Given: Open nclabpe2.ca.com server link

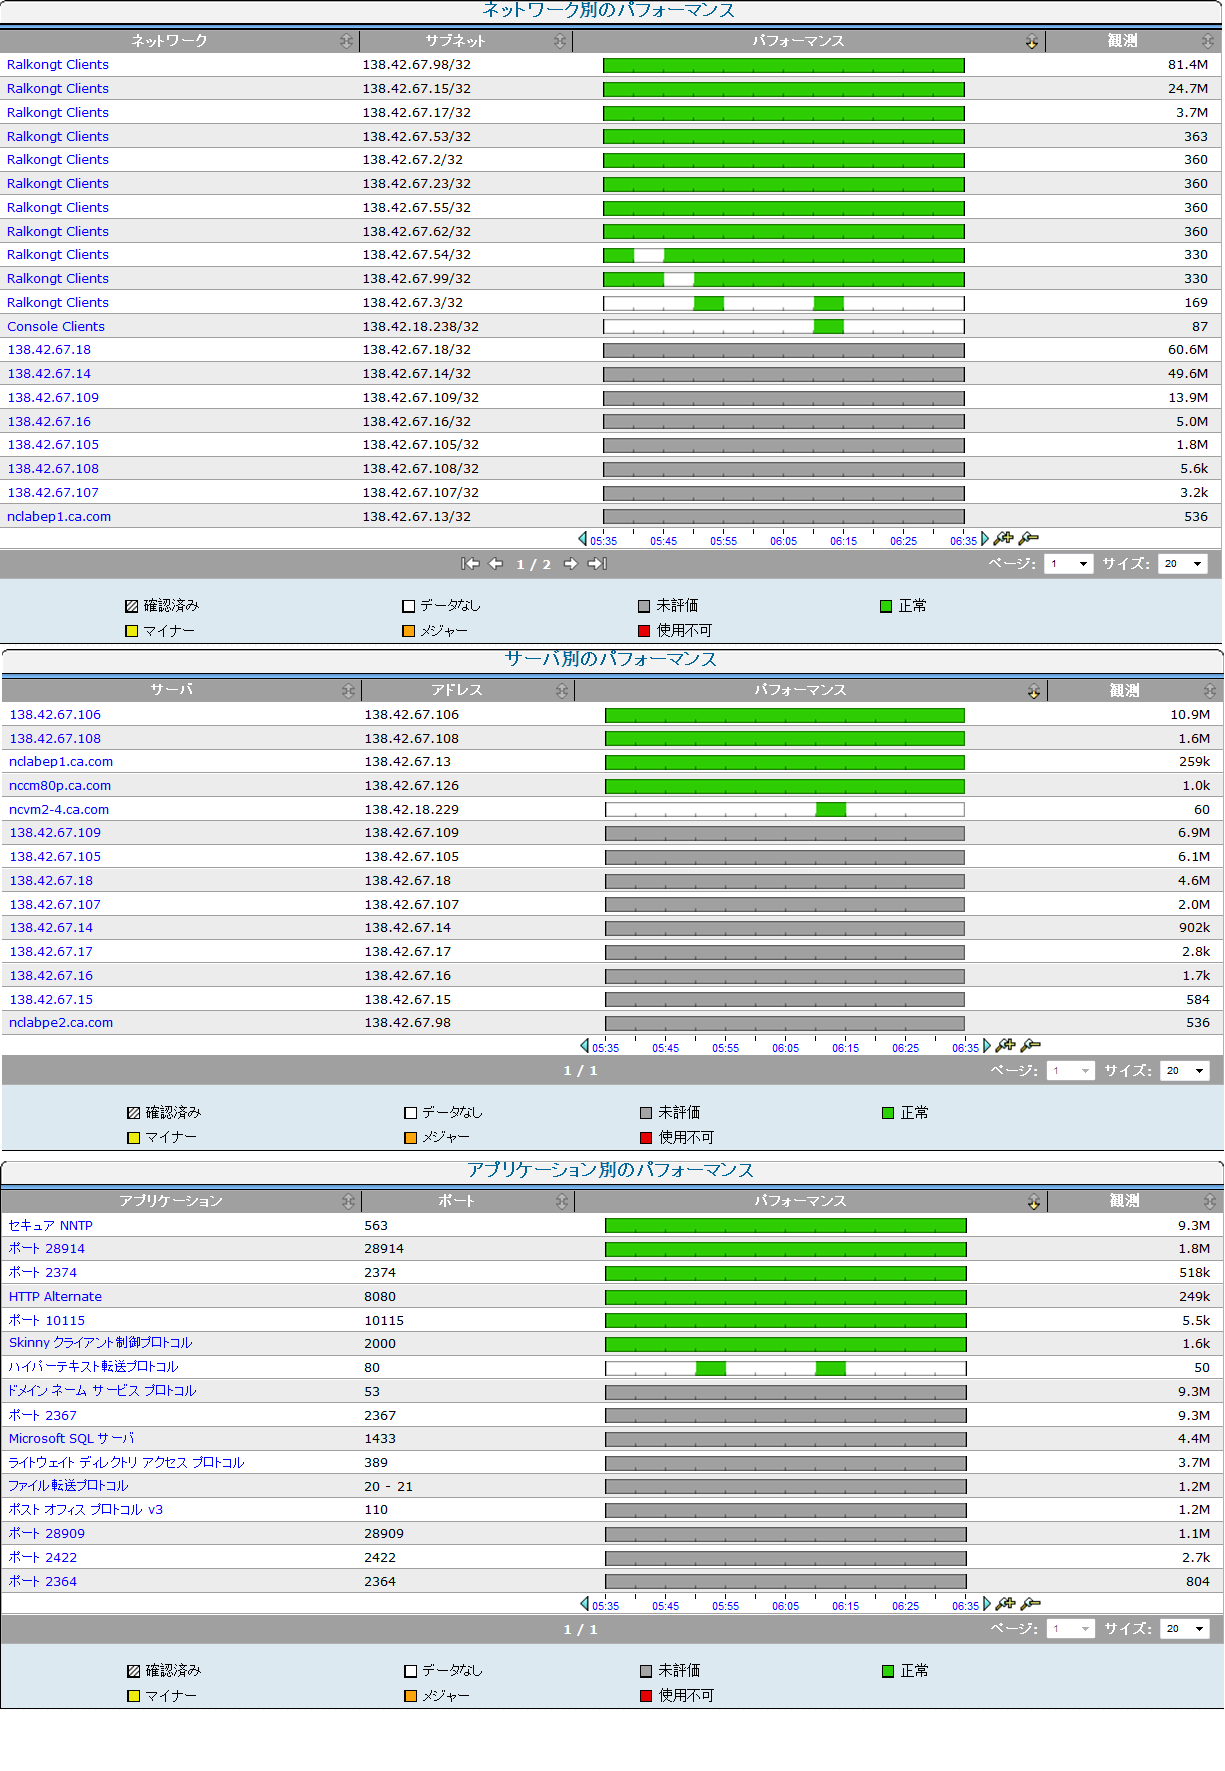Looking at the screenshot, I should click(x=61, y=1023).
